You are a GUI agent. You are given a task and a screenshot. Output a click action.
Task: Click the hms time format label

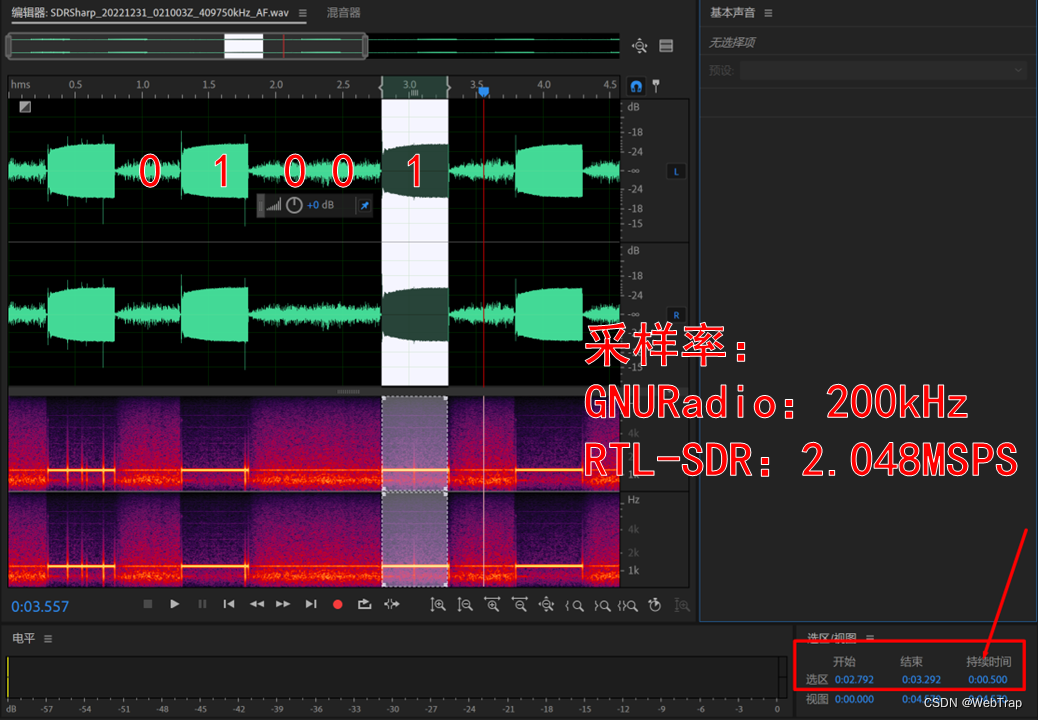21,85
